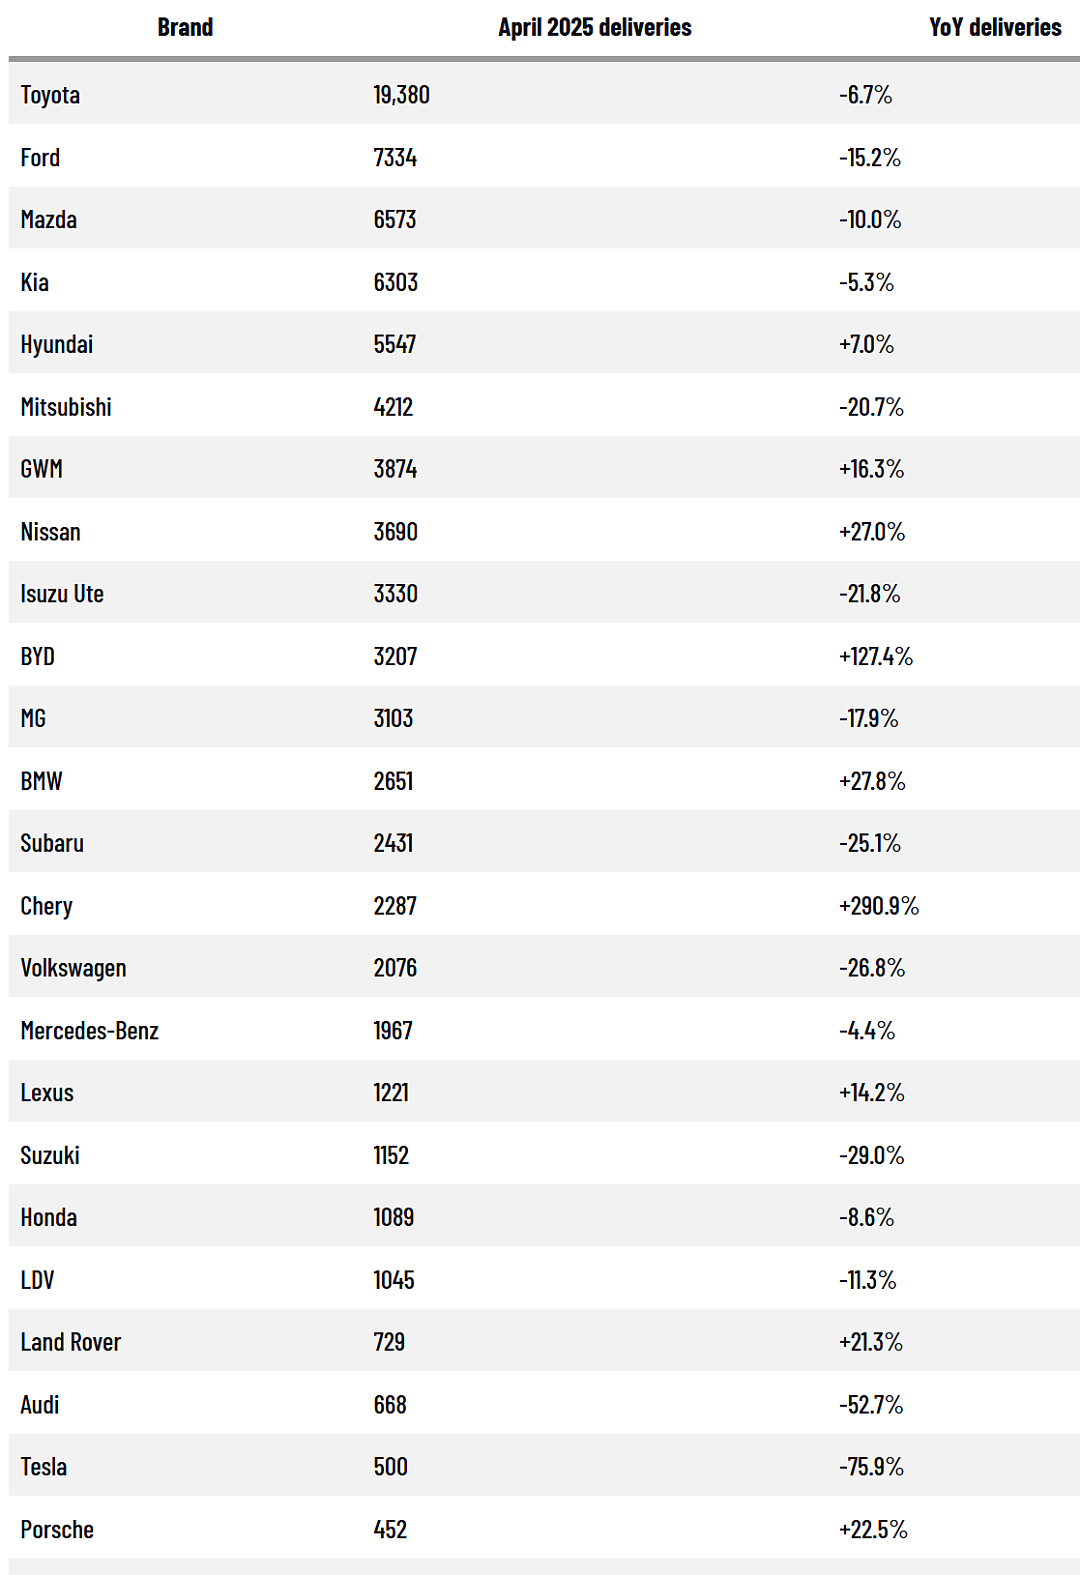The image size is (1080, 1575).
Task: Select the Toyota brand cell
Action: point(50,95)
